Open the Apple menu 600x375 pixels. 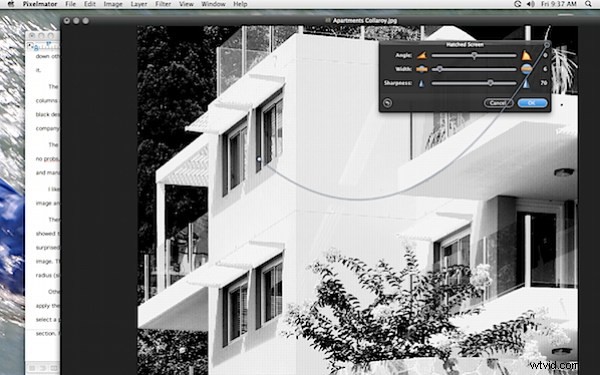click(11, 4)
